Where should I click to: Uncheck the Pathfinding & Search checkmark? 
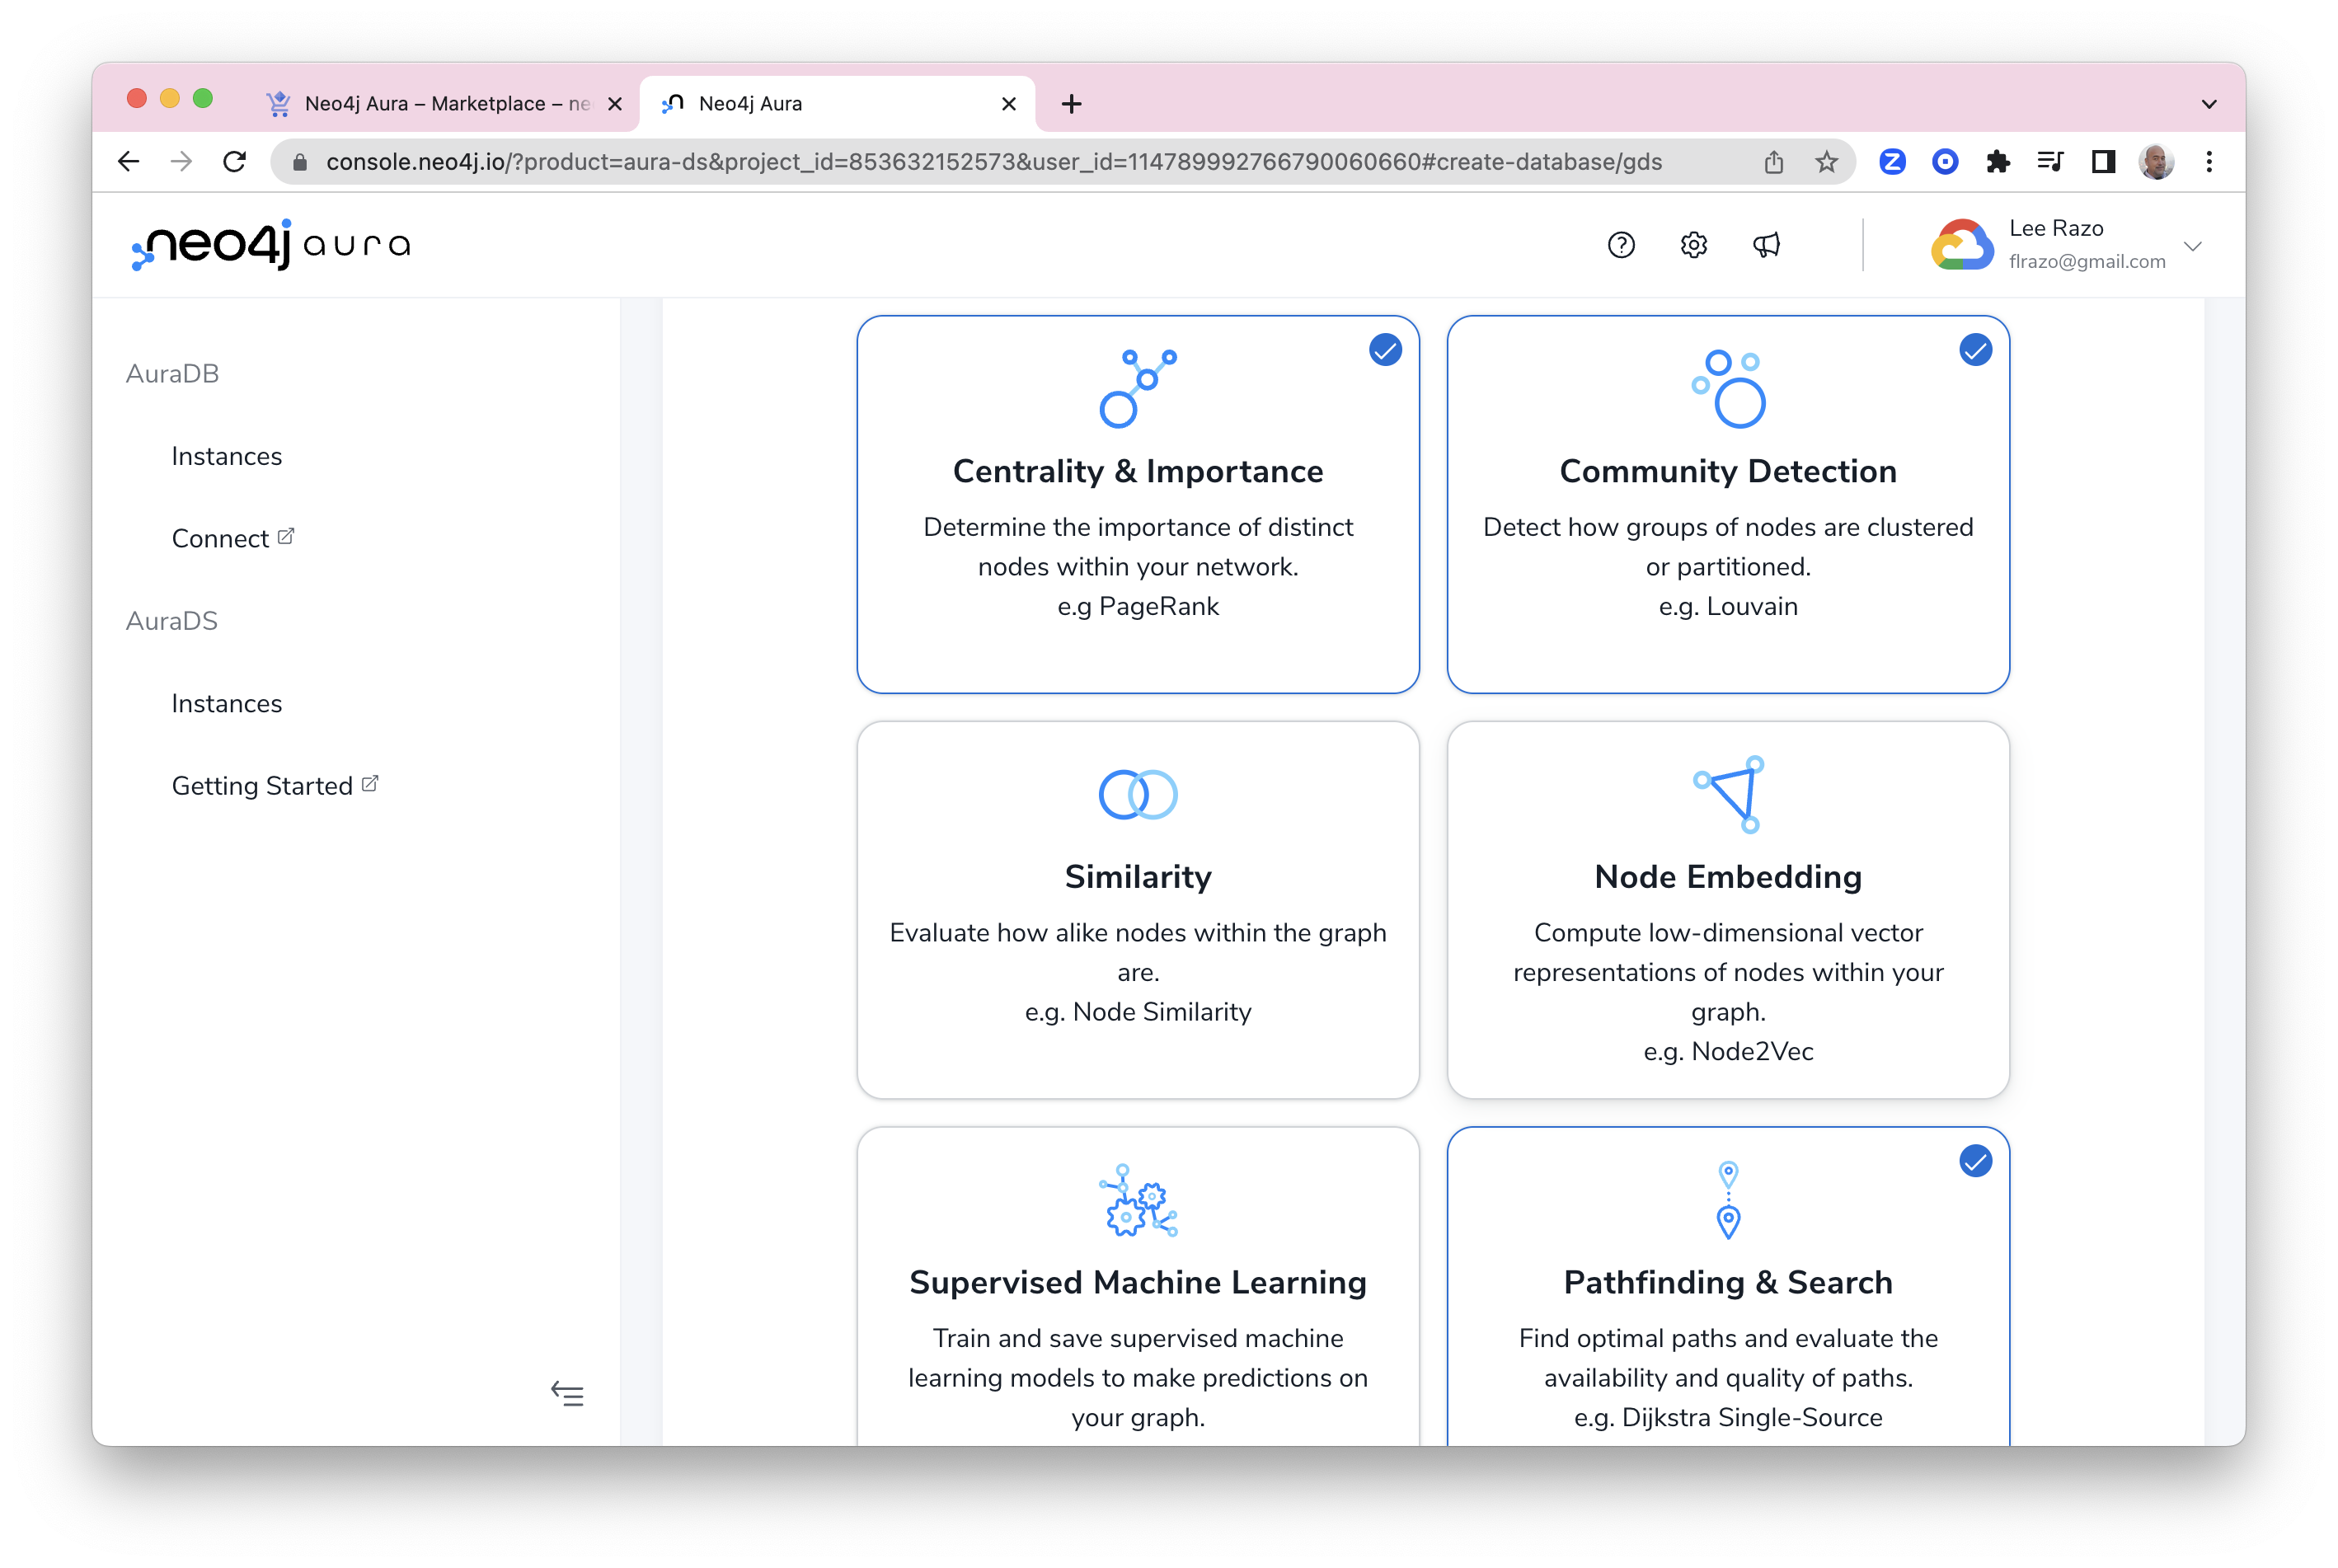click(x=1975, y=1161)
